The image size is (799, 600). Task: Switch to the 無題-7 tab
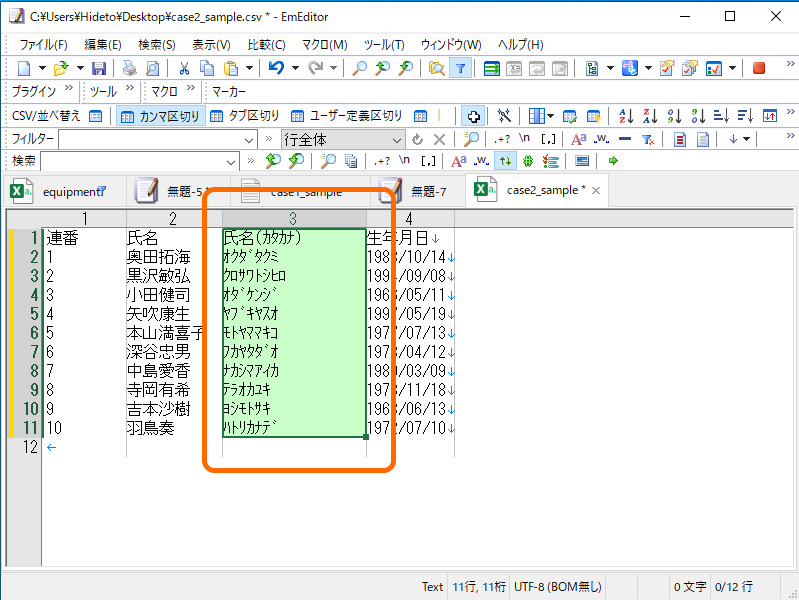(x=418, y=192)
